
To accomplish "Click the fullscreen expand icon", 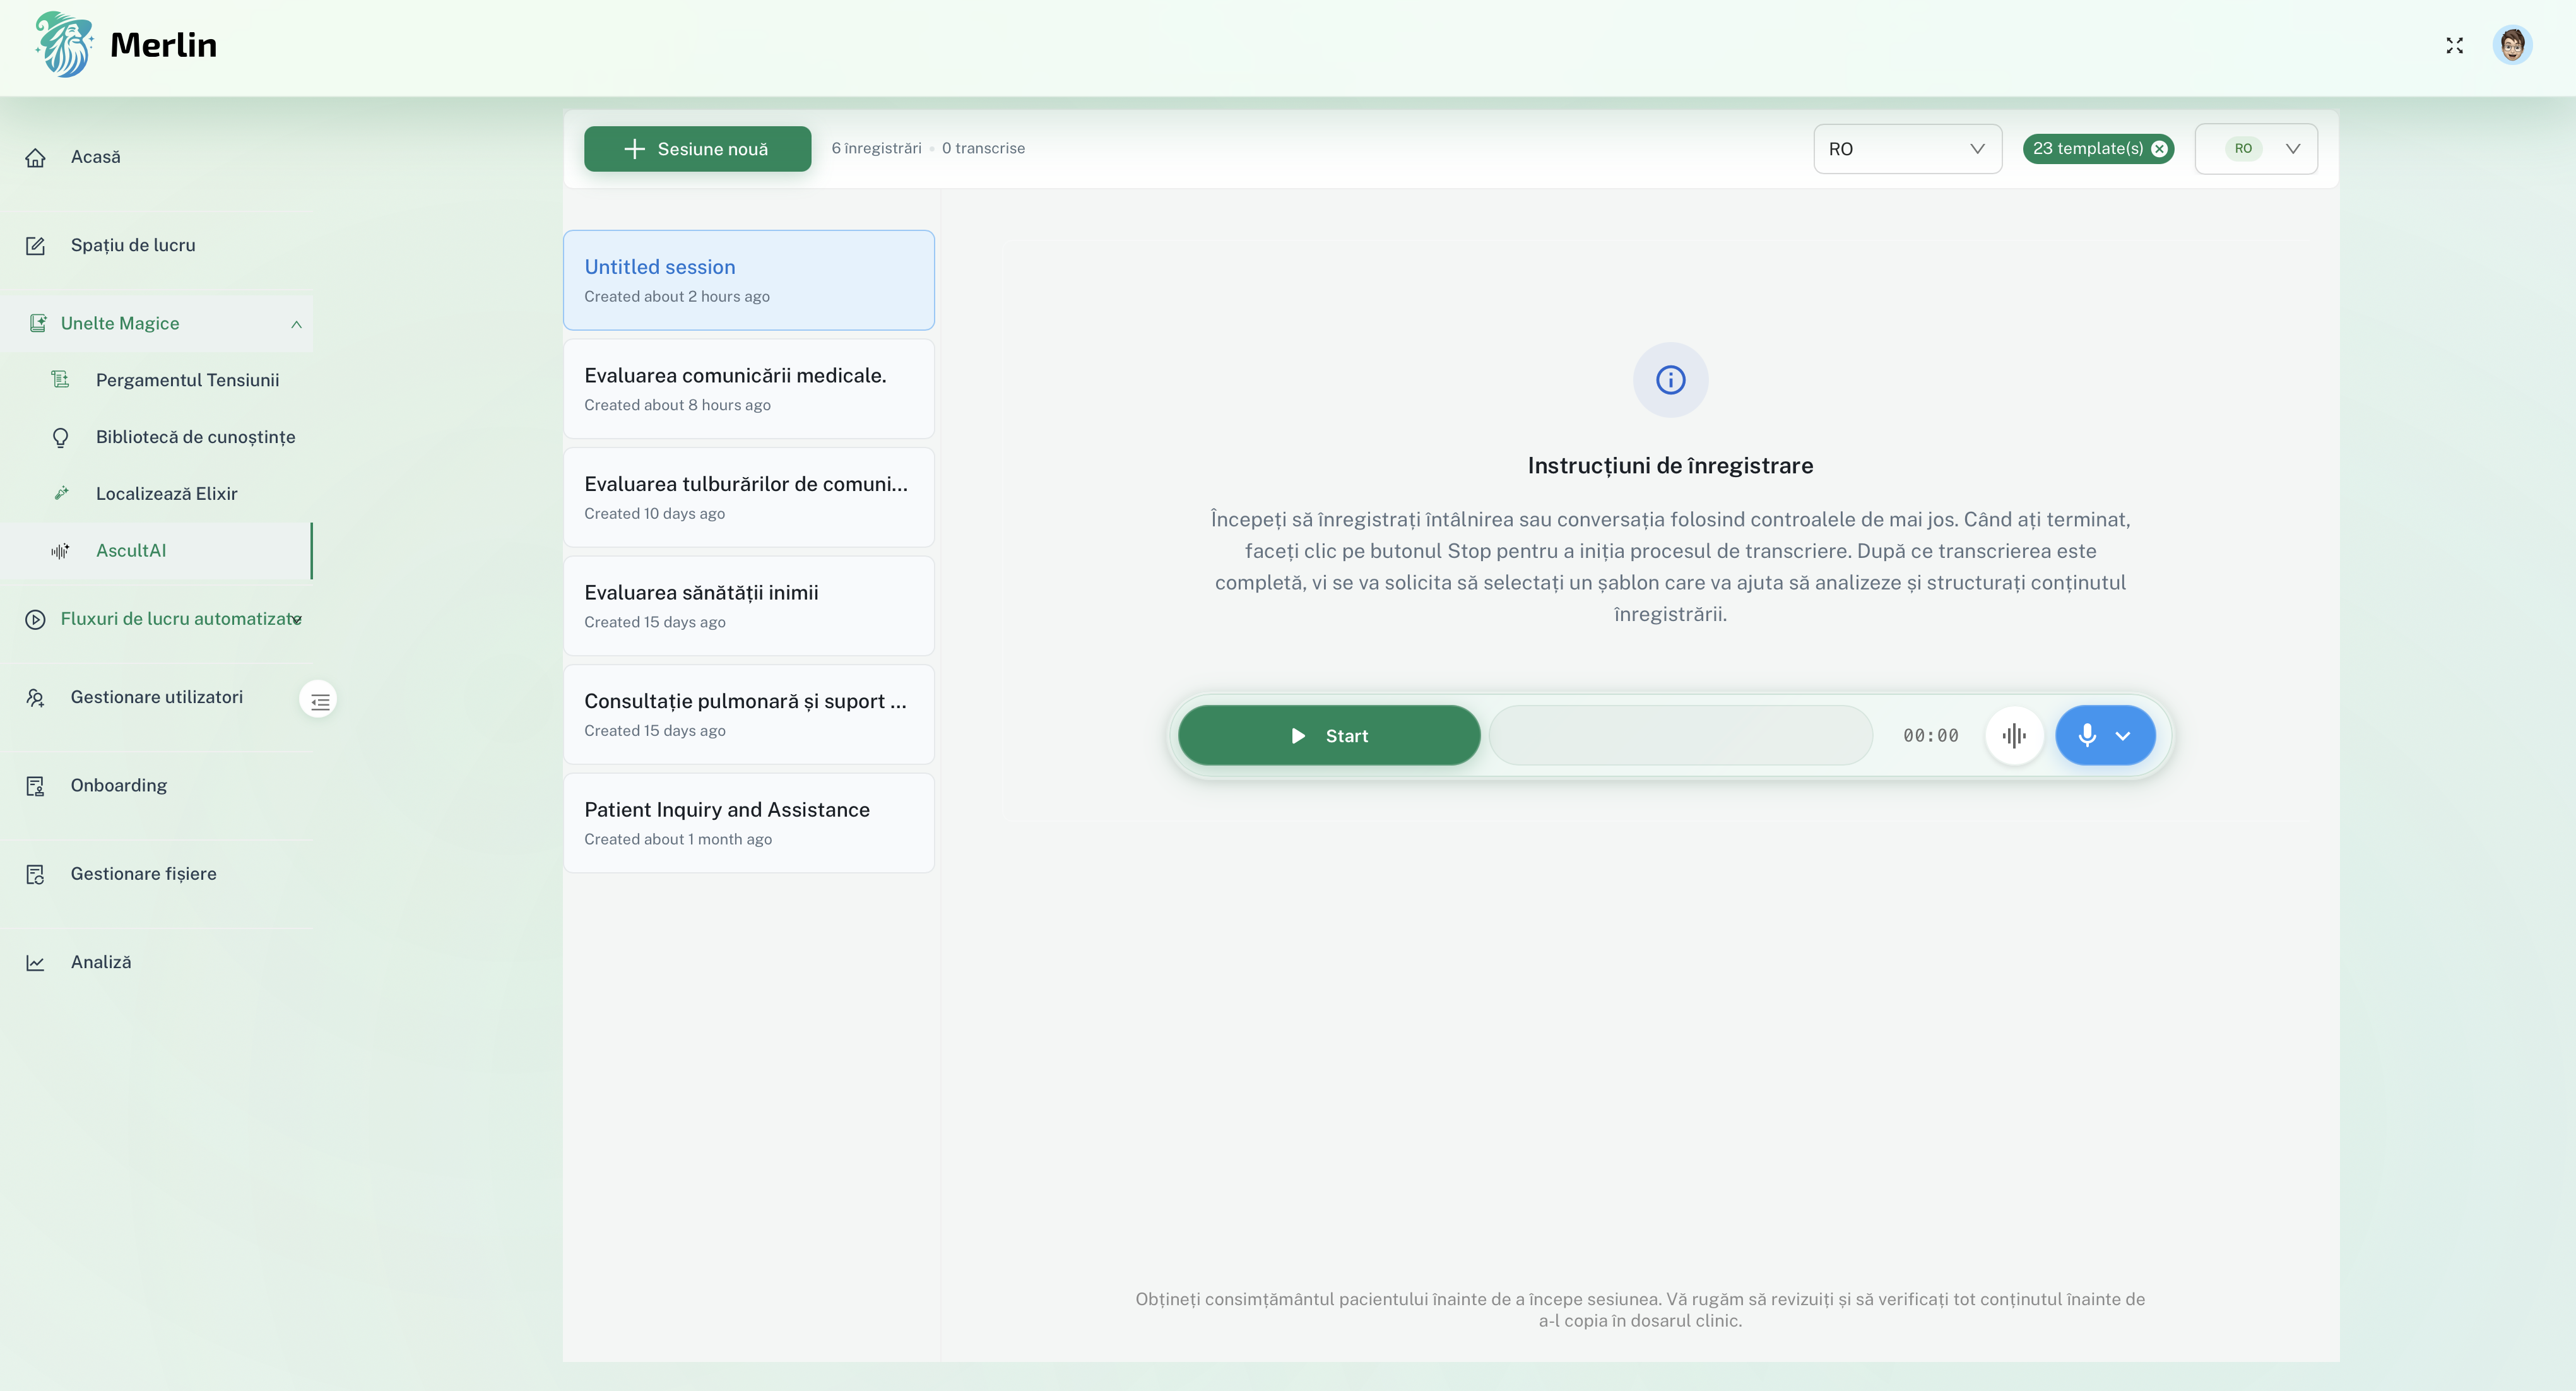I will (2454, 46).
